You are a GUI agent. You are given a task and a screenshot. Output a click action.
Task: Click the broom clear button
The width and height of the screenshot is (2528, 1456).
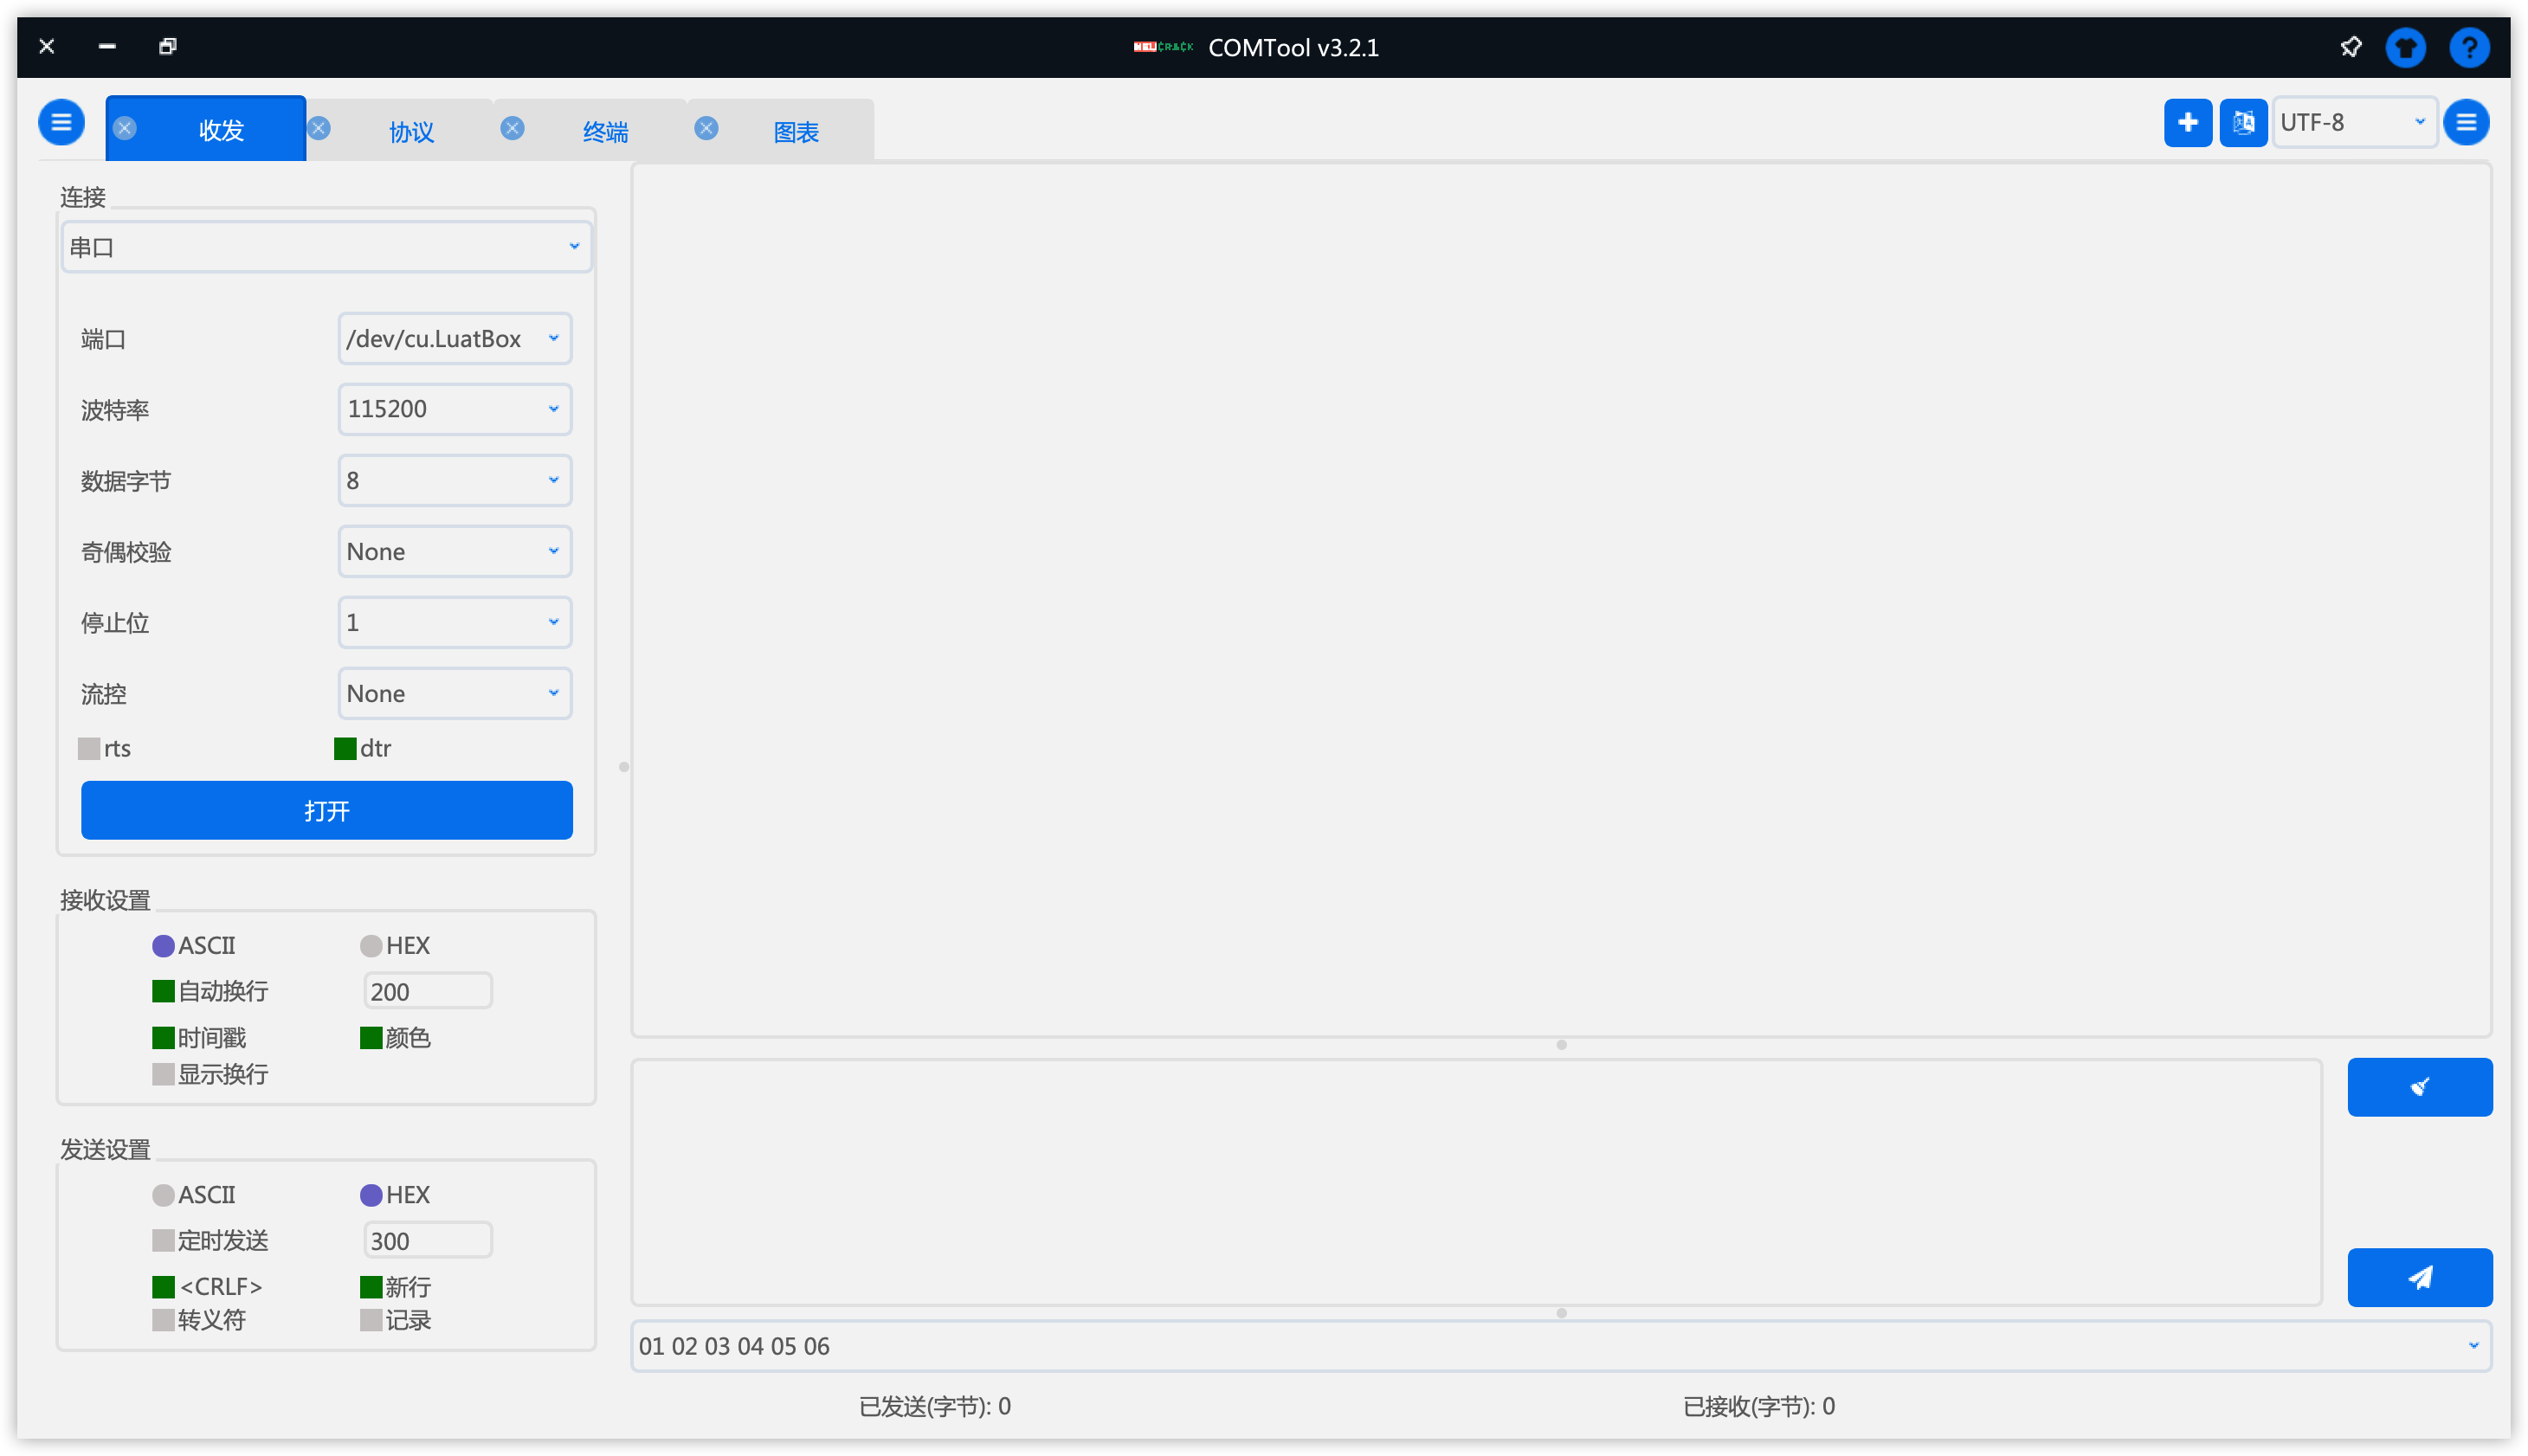[x=2419, y=1087]
